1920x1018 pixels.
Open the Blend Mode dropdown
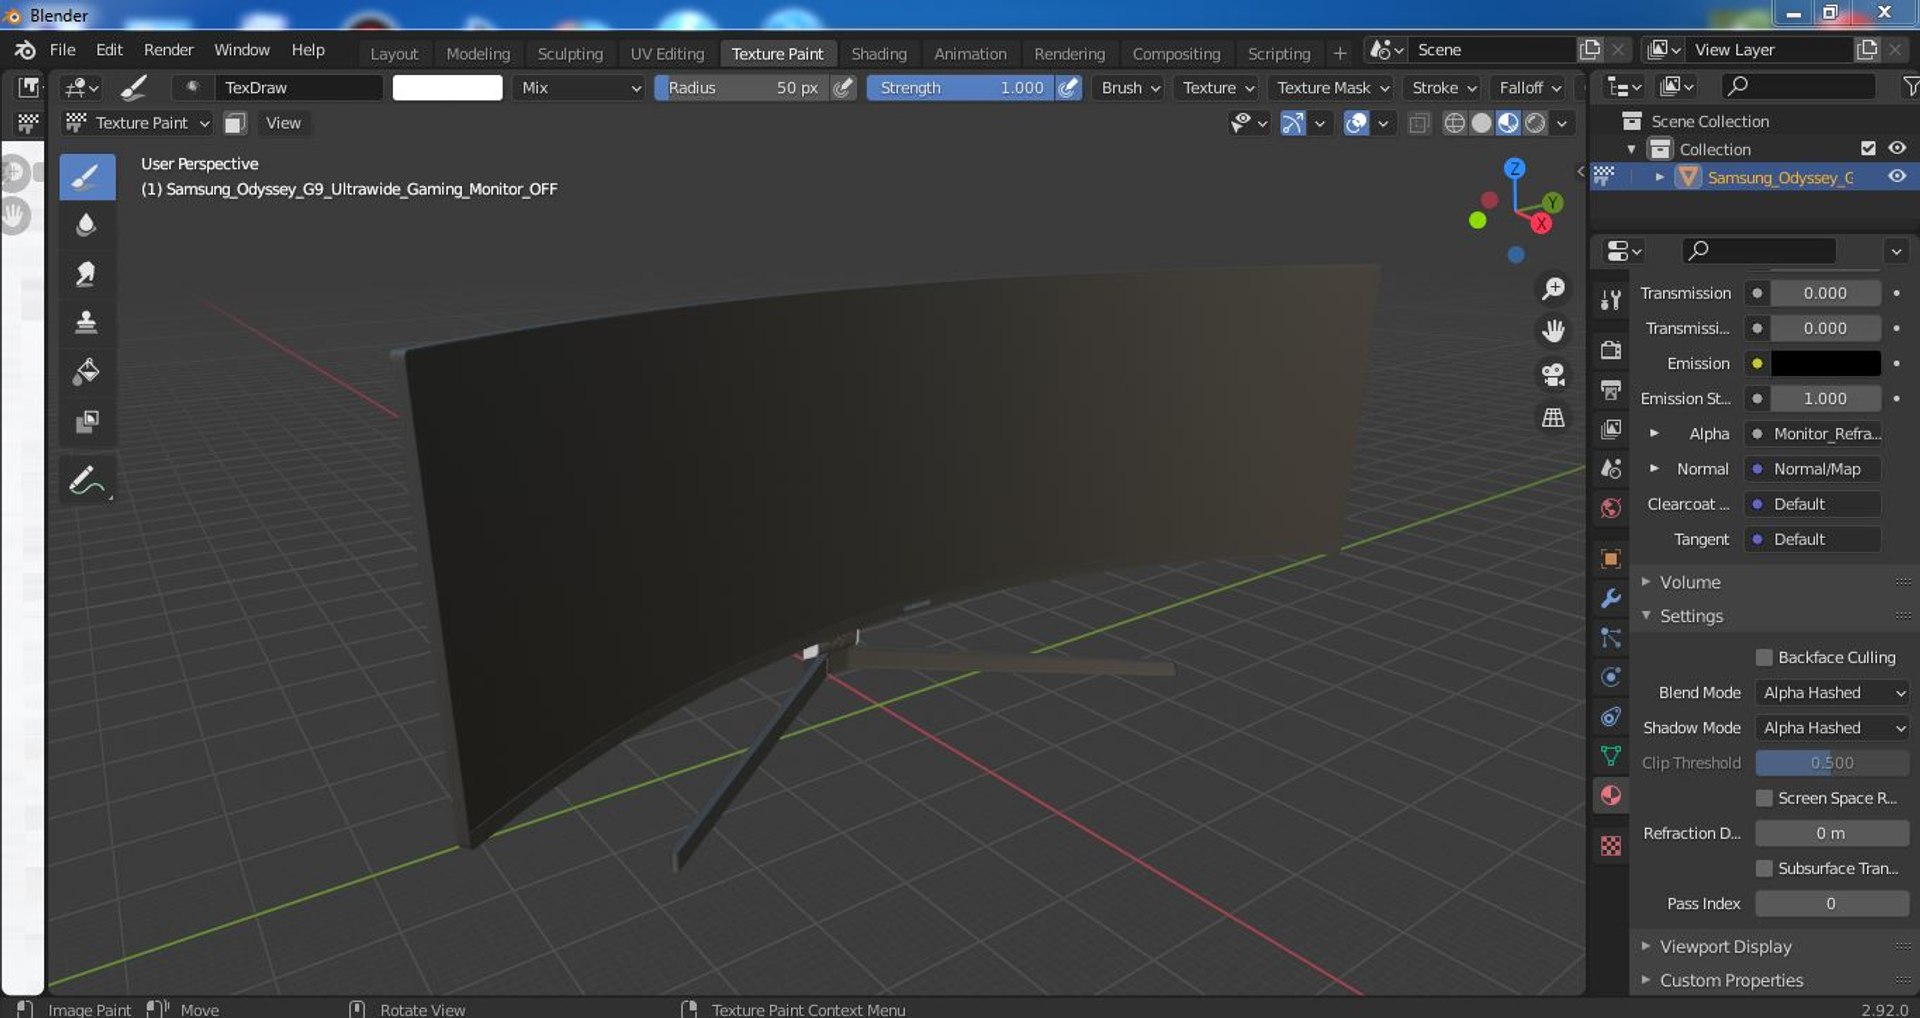1832,693
